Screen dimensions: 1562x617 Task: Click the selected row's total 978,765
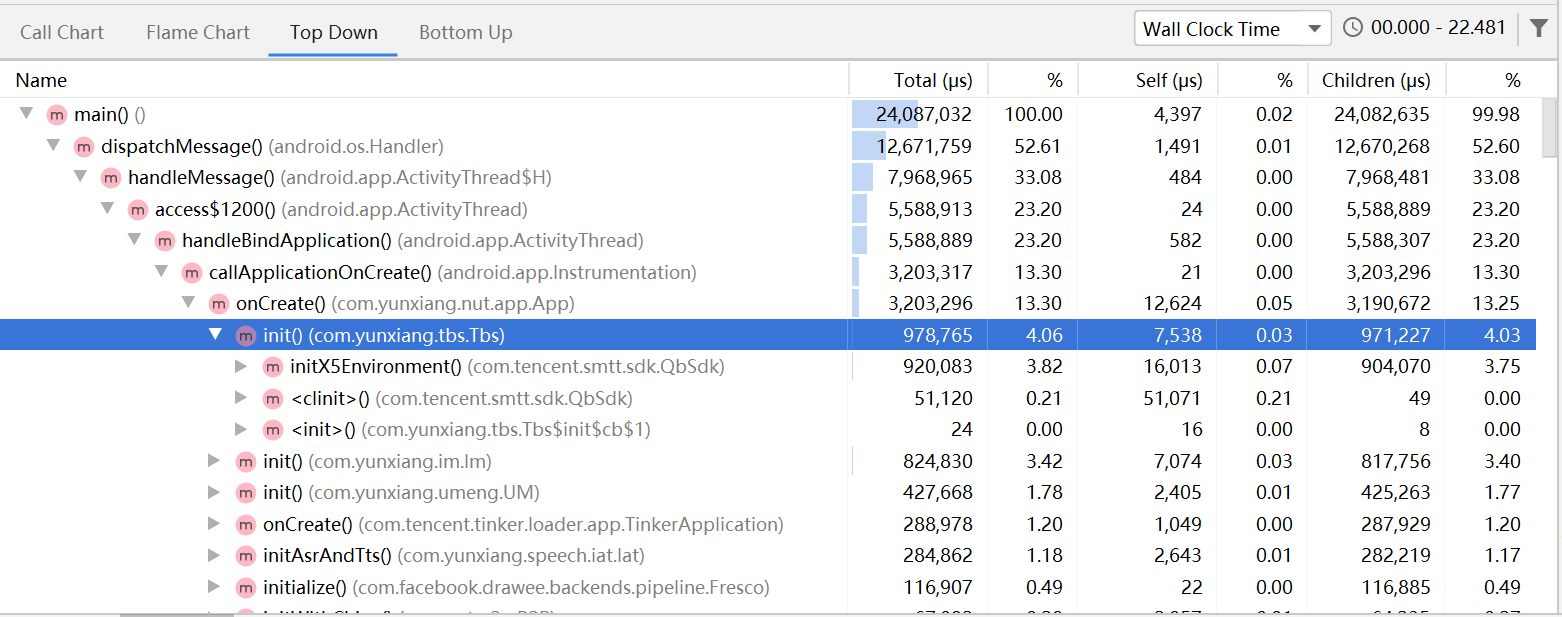pyautogui.click(x=937, y=336)
